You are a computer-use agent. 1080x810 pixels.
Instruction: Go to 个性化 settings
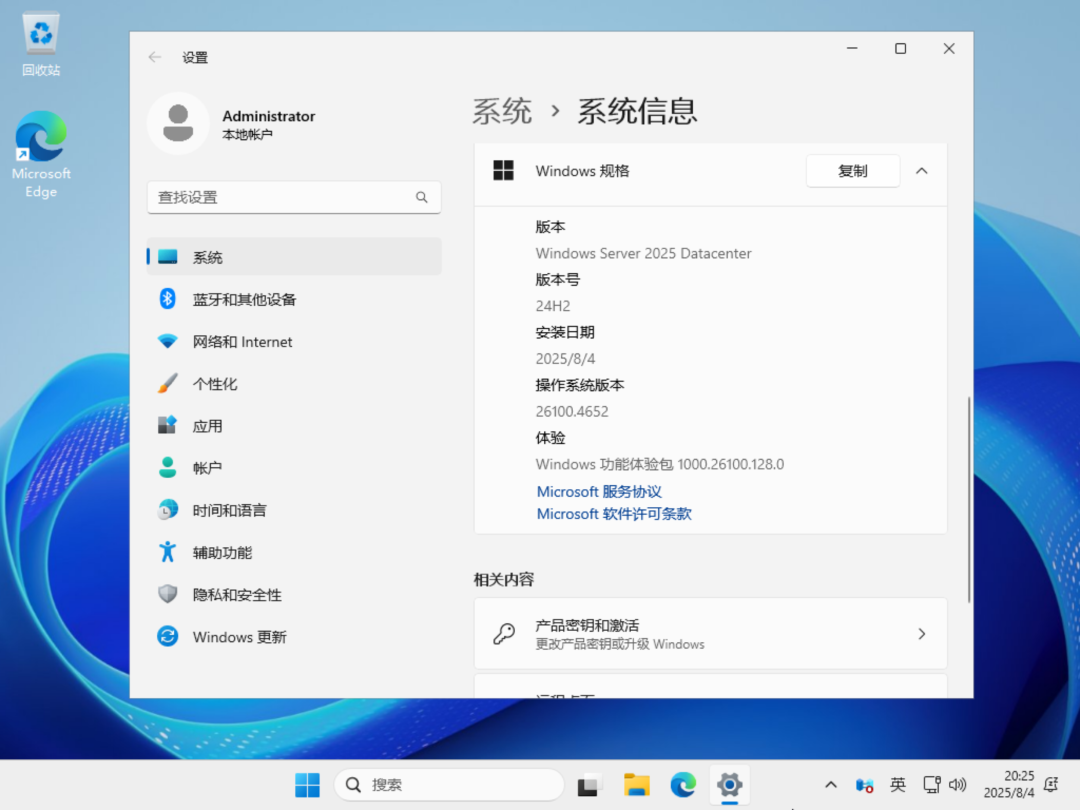tap(294, 384)
